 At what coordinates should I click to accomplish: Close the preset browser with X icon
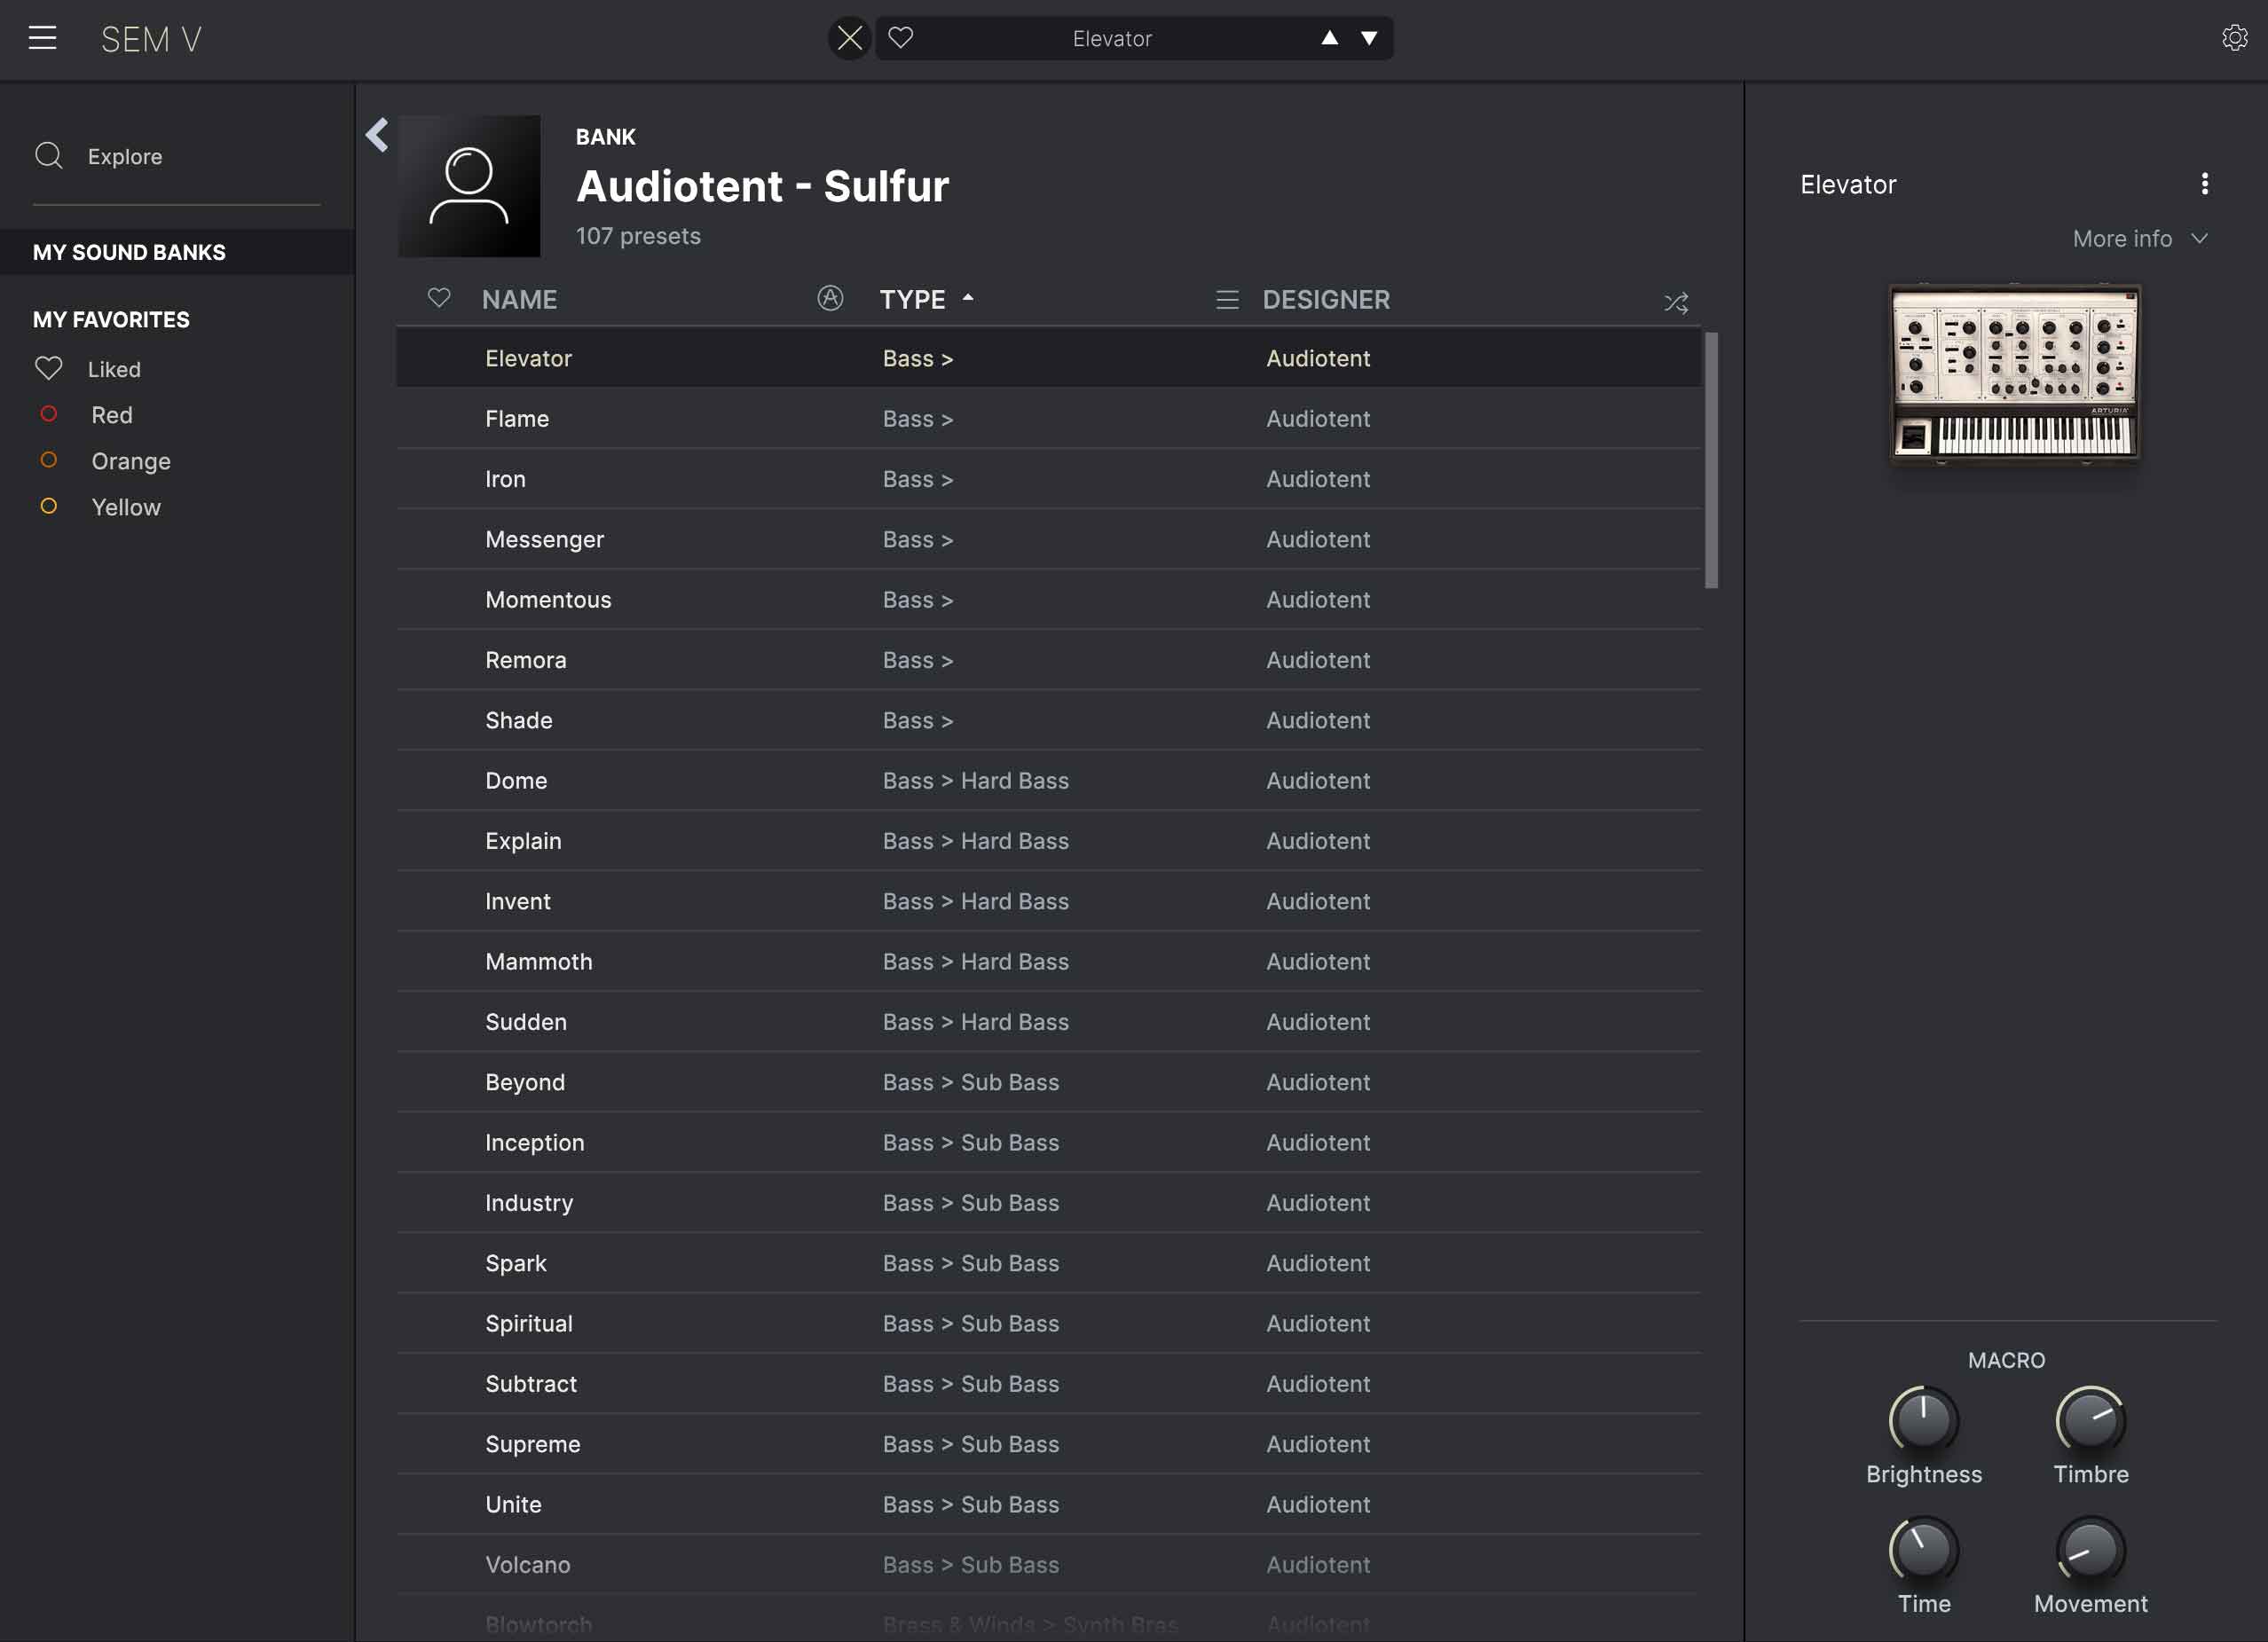click(x=849, y=38)
